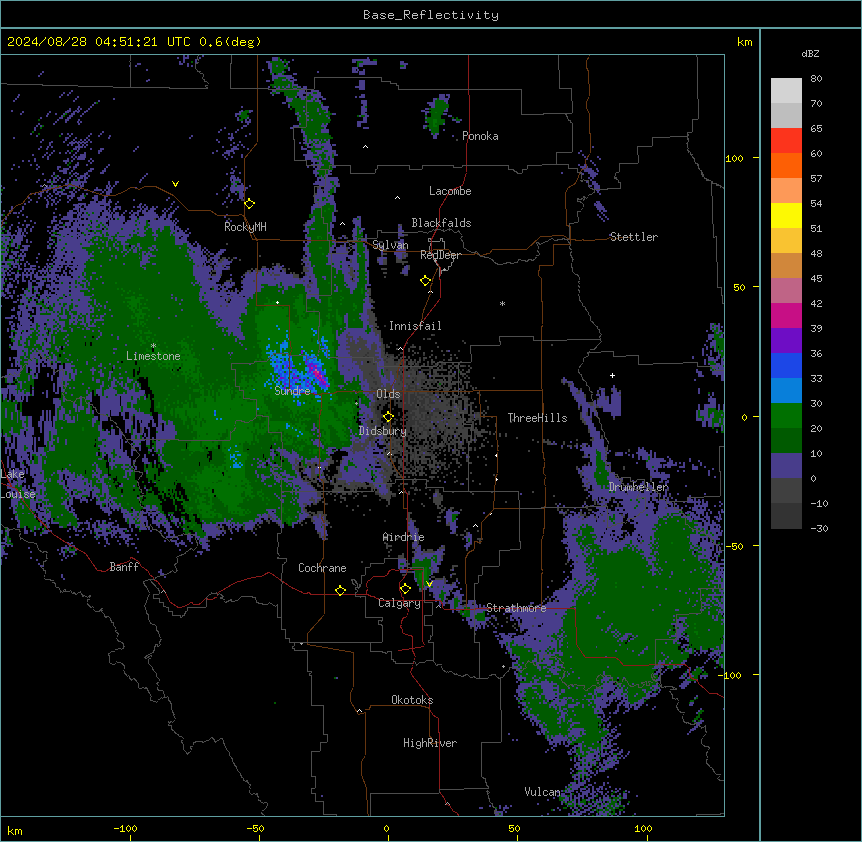Click the Banff label
This screenshot has height=842, width=862.
point(124,567)
